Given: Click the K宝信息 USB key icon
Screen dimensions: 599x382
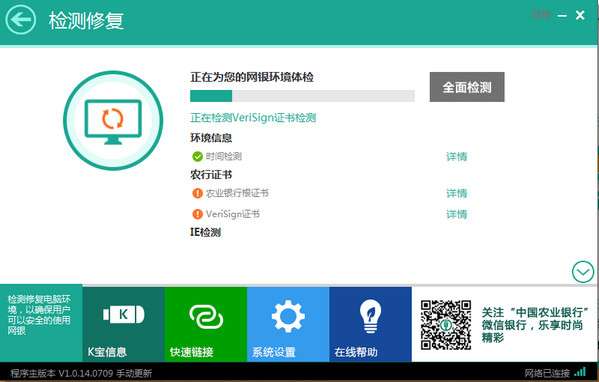Looking at the screenshot, I should coord(123,314).
